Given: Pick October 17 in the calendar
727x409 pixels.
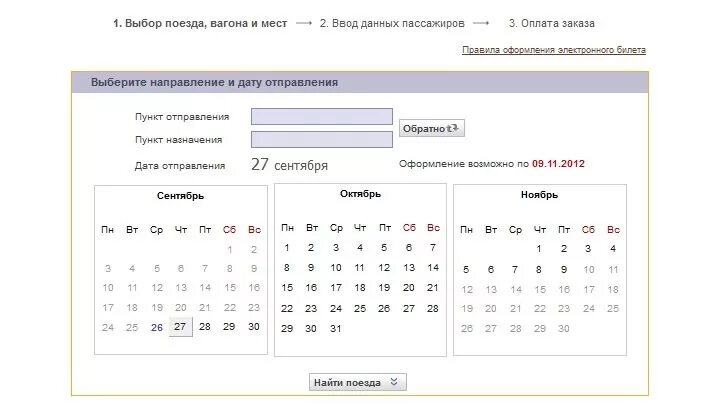Looking at the screenshot, I should (x=336, y=288).
